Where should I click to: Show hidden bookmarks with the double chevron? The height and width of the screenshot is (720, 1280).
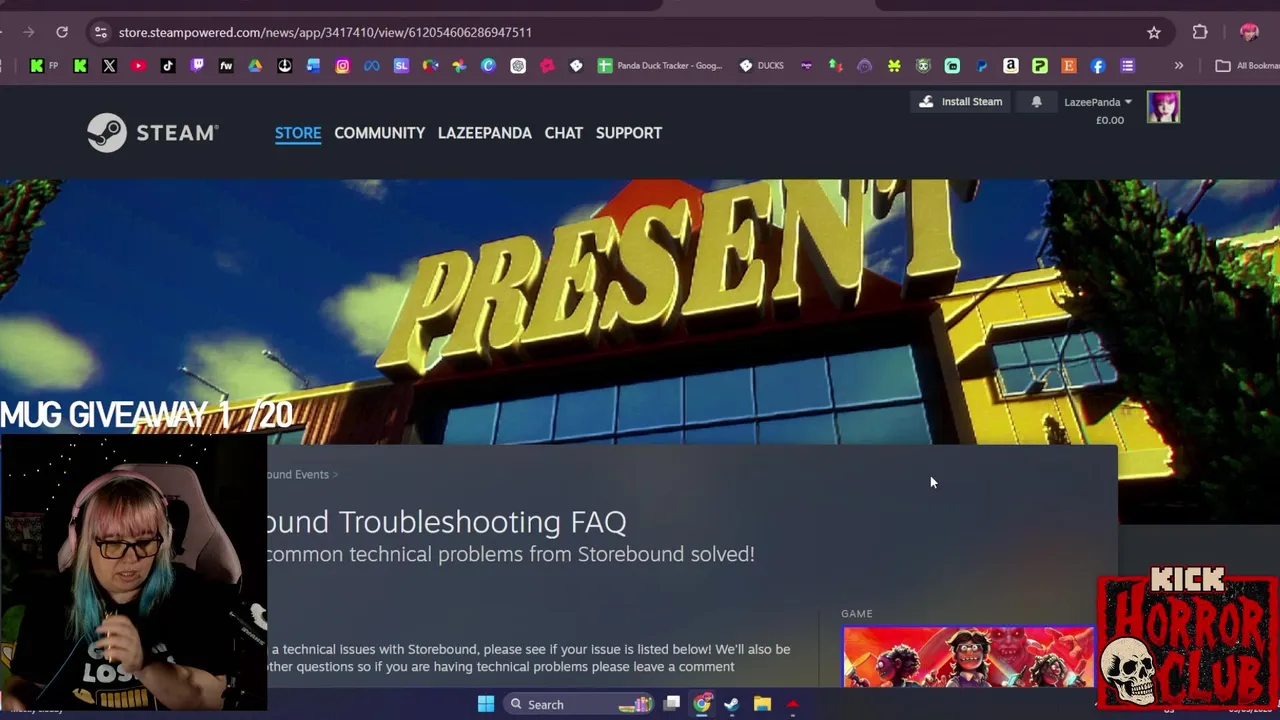tap(1178, 66)
